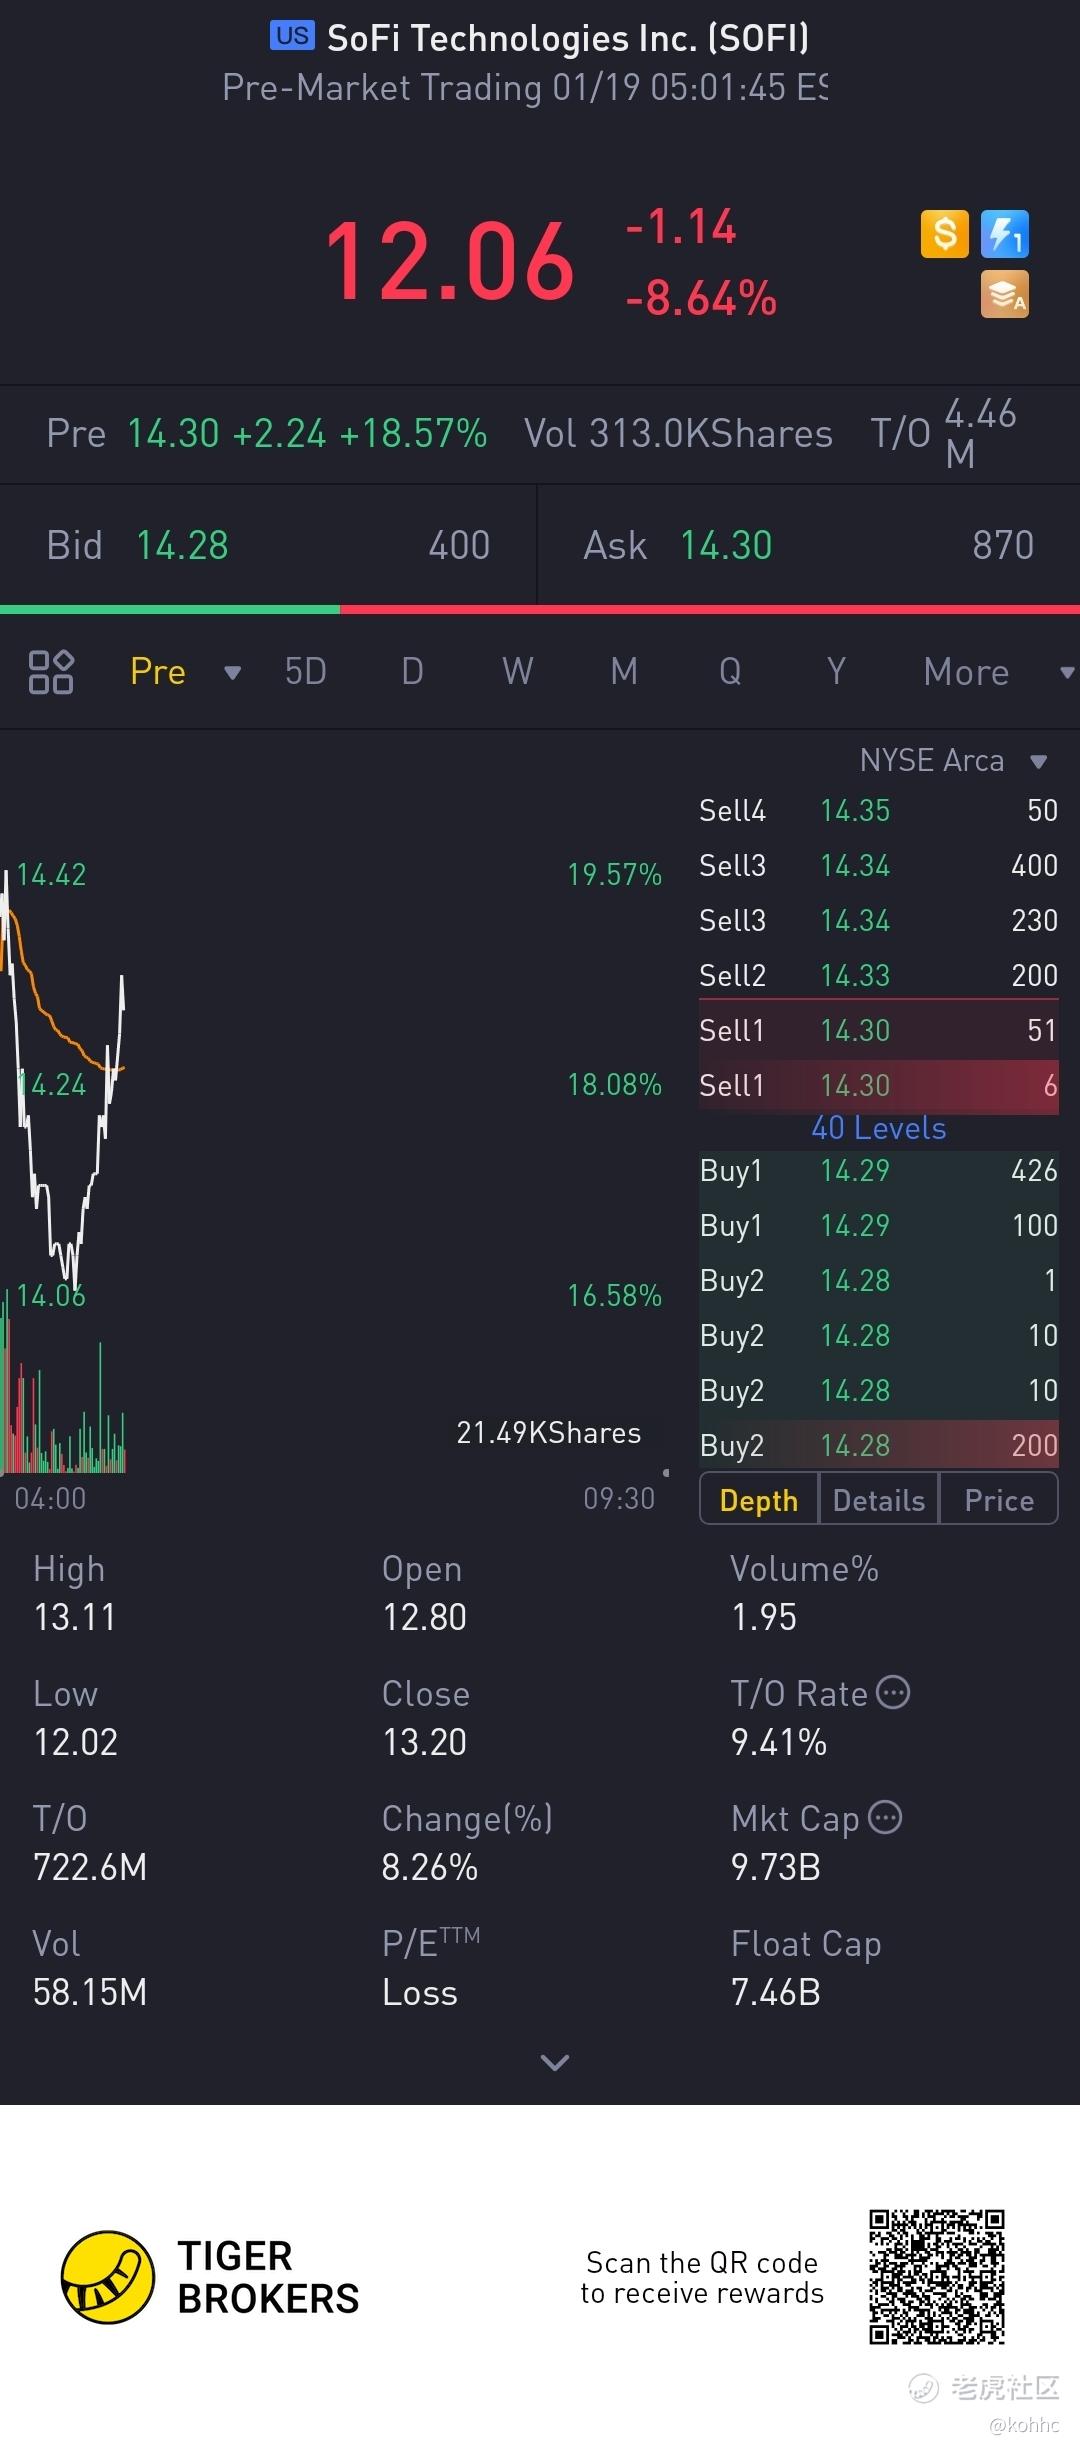
Task: Open the dropdown arrow next to Pre
Action: [x=233, y=673]
